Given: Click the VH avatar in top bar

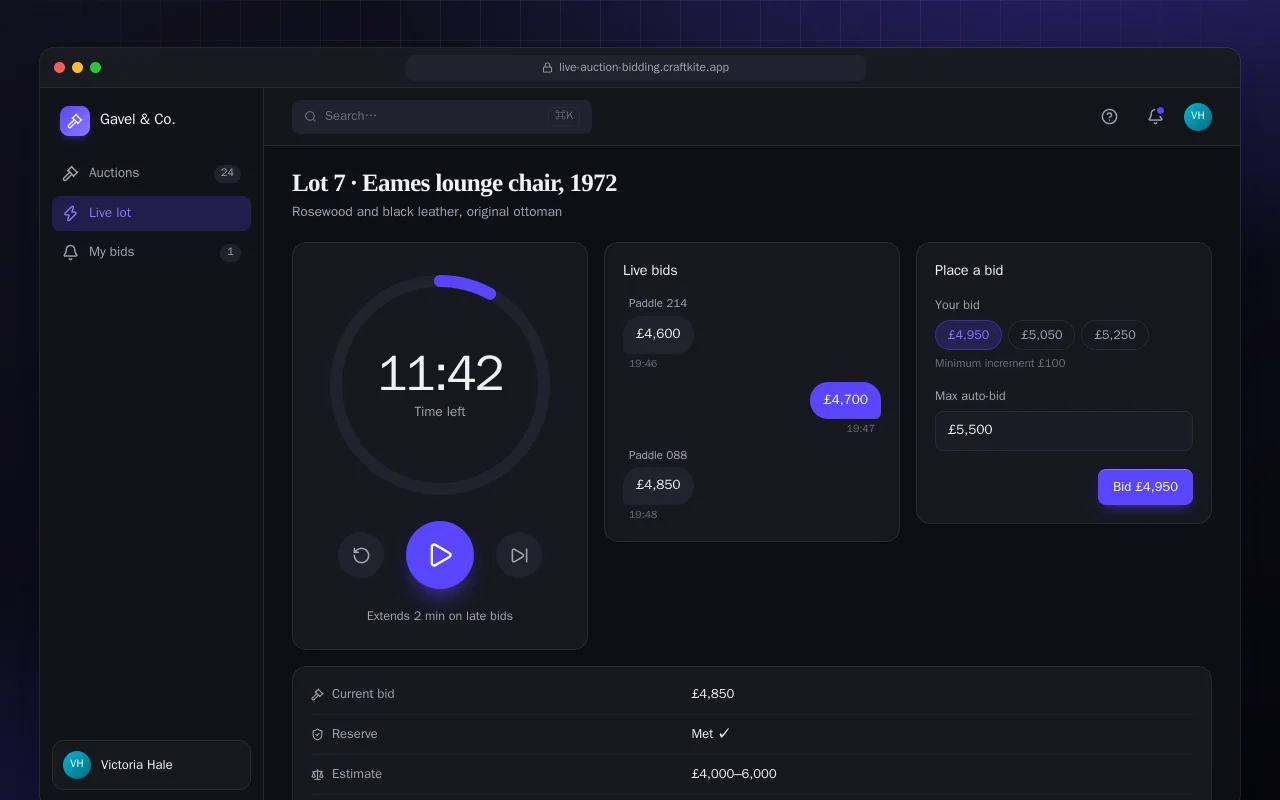Looking at the screenshot, I should point(1198,116).
